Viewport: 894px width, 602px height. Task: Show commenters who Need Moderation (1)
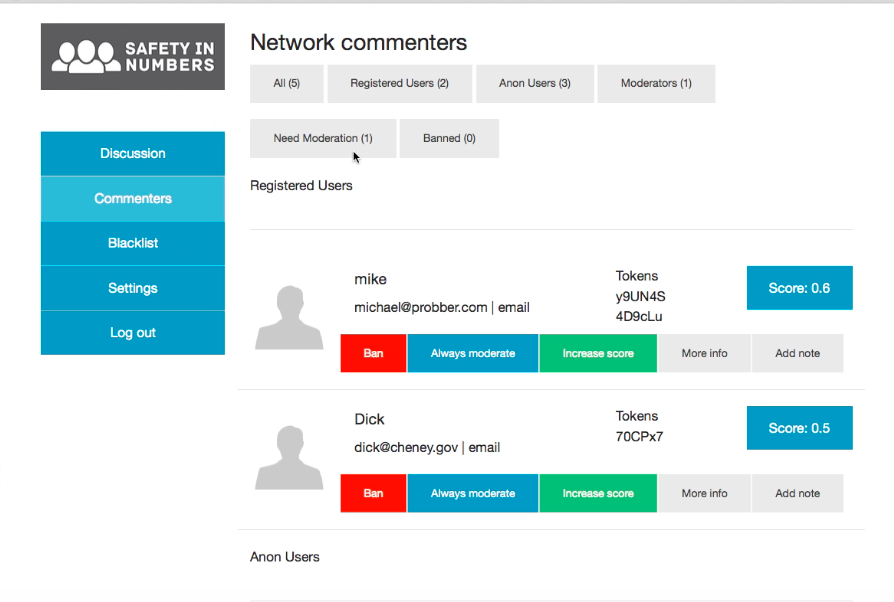coord(323,139)
